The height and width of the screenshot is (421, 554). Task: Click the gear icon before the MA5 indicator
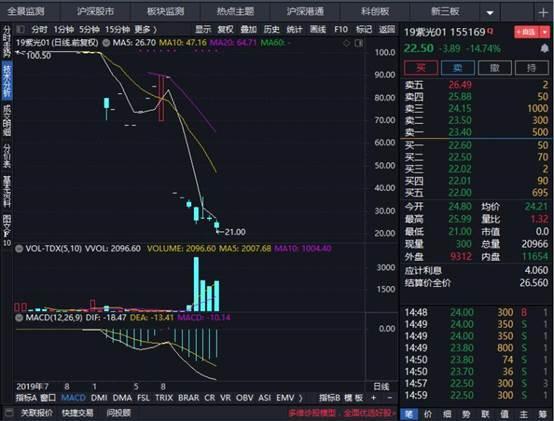(x=106, y=43)
